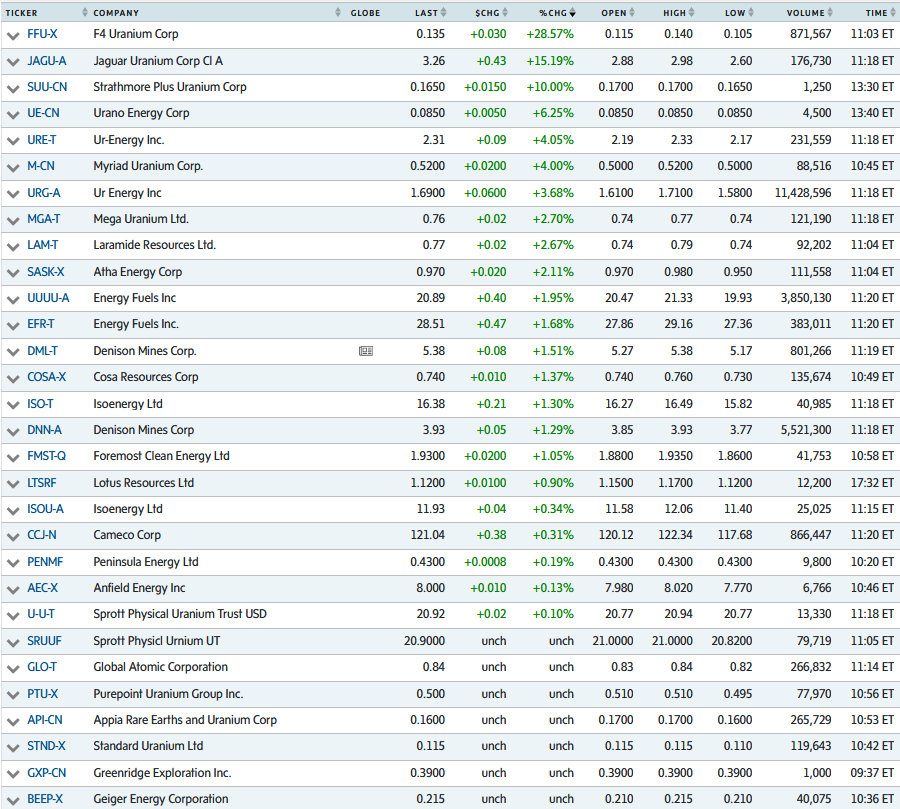This screenshot has width=900, height=809.
Task: Open the COSA-X ticker link
Action: pyautogui.click(x=46, y=377)
